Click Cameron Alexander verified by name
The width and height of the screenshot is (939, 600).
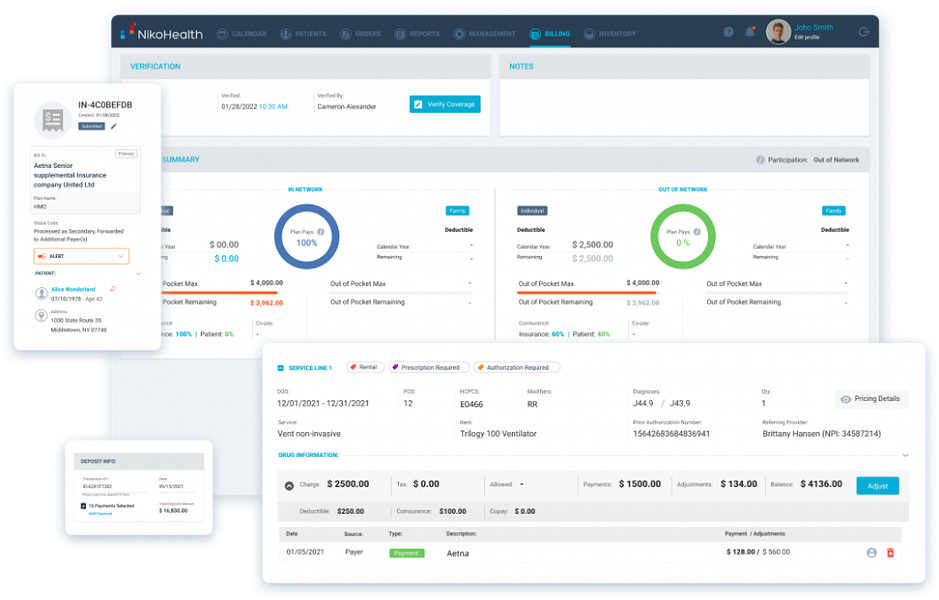pyautogui.click(x=347, y=107)
